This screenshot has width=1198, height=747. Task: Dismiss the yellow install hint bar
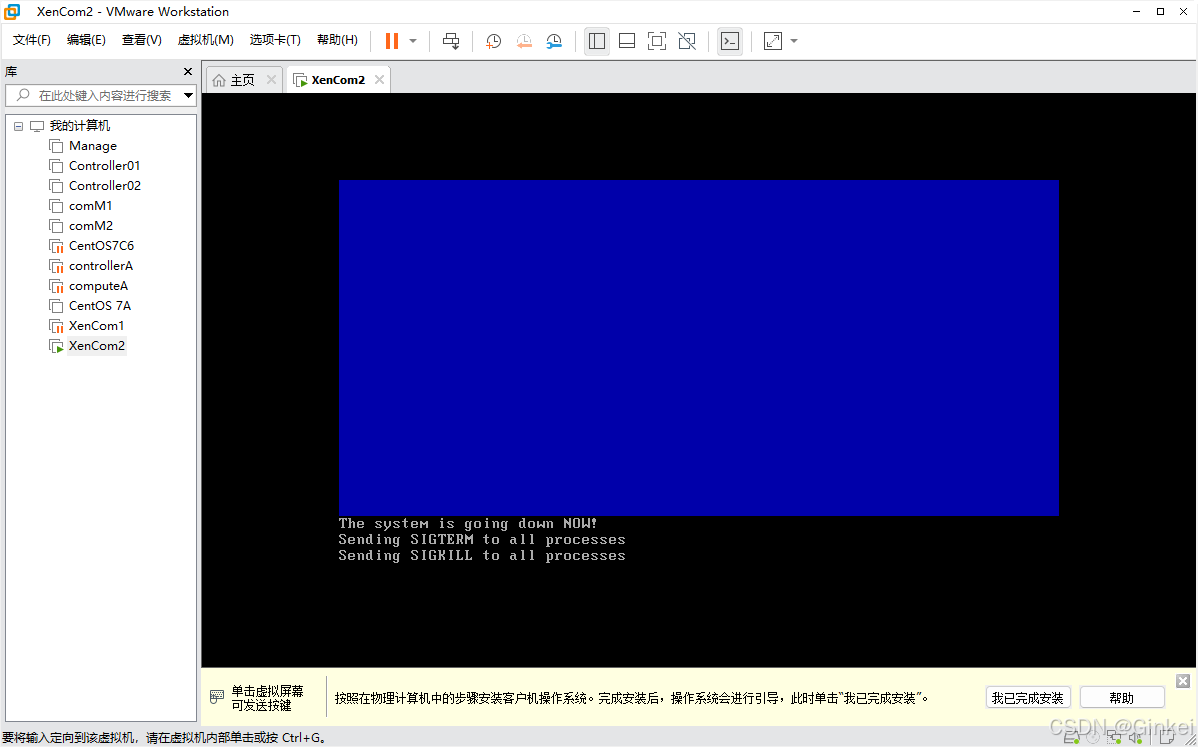coord(1183,681)
